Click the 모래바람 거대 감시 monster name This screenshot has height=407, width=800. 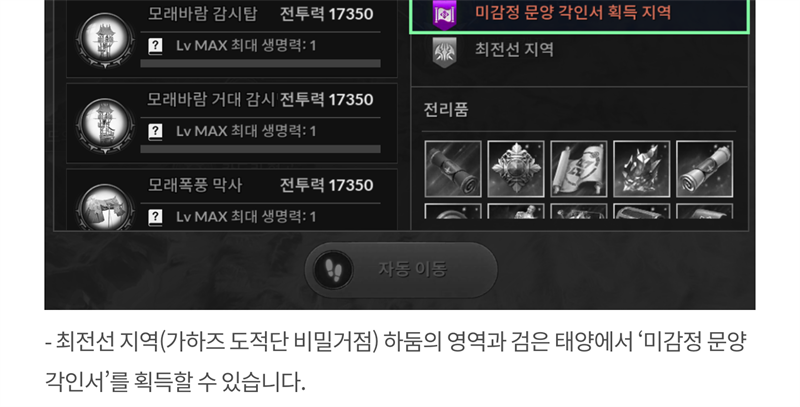[x=211, y=99]
